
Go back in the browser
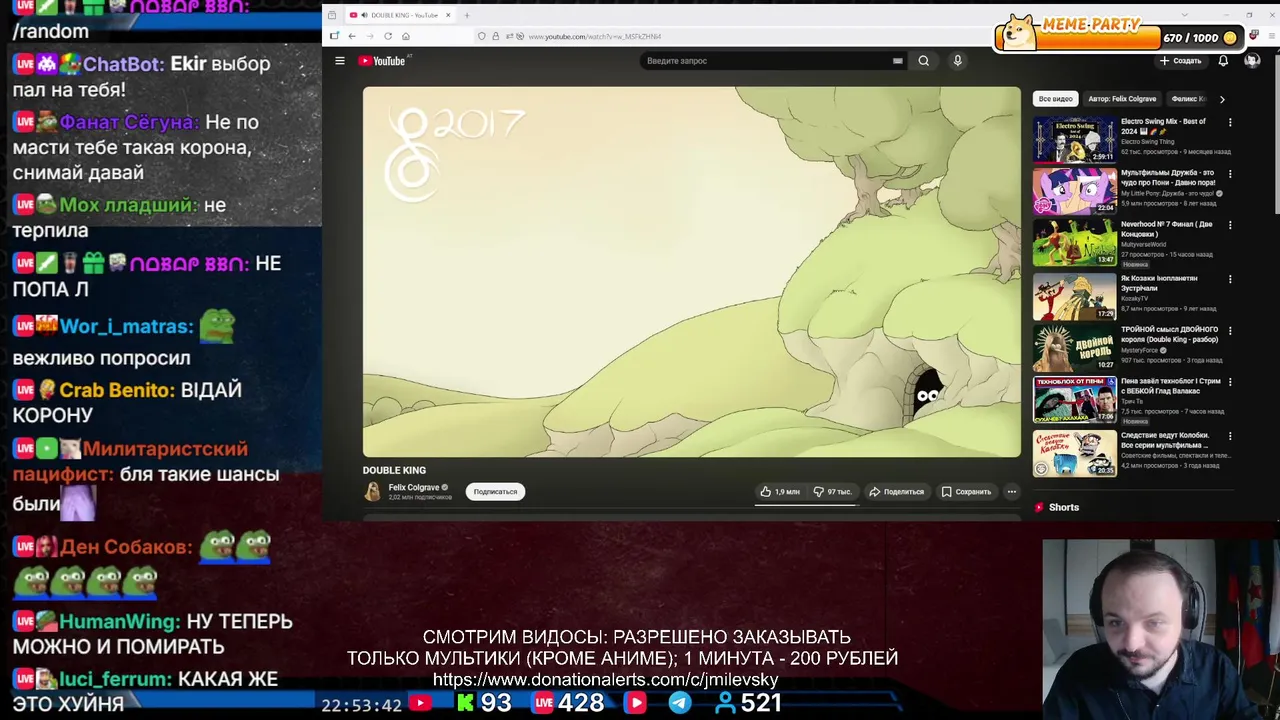[352, 36]
